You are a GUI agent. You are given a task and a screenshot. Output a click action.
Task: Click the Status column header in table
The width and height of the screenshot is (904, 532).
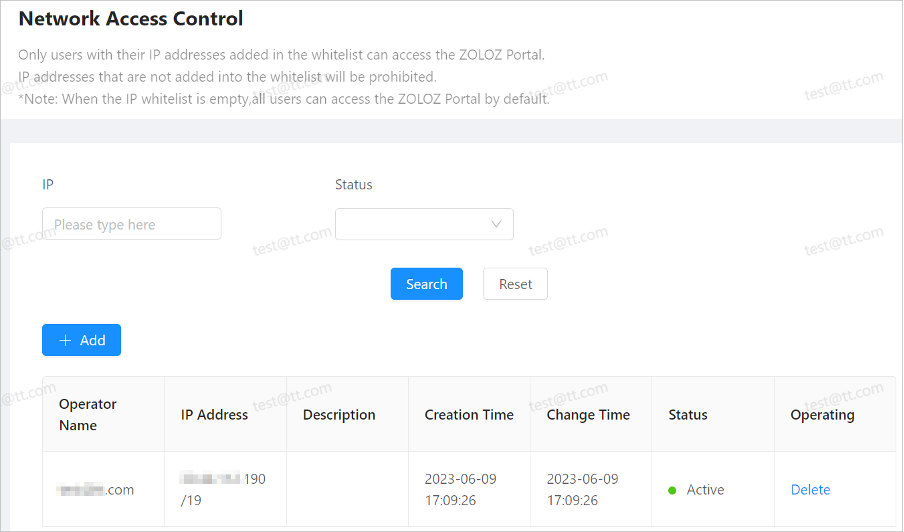coord(688,414)
